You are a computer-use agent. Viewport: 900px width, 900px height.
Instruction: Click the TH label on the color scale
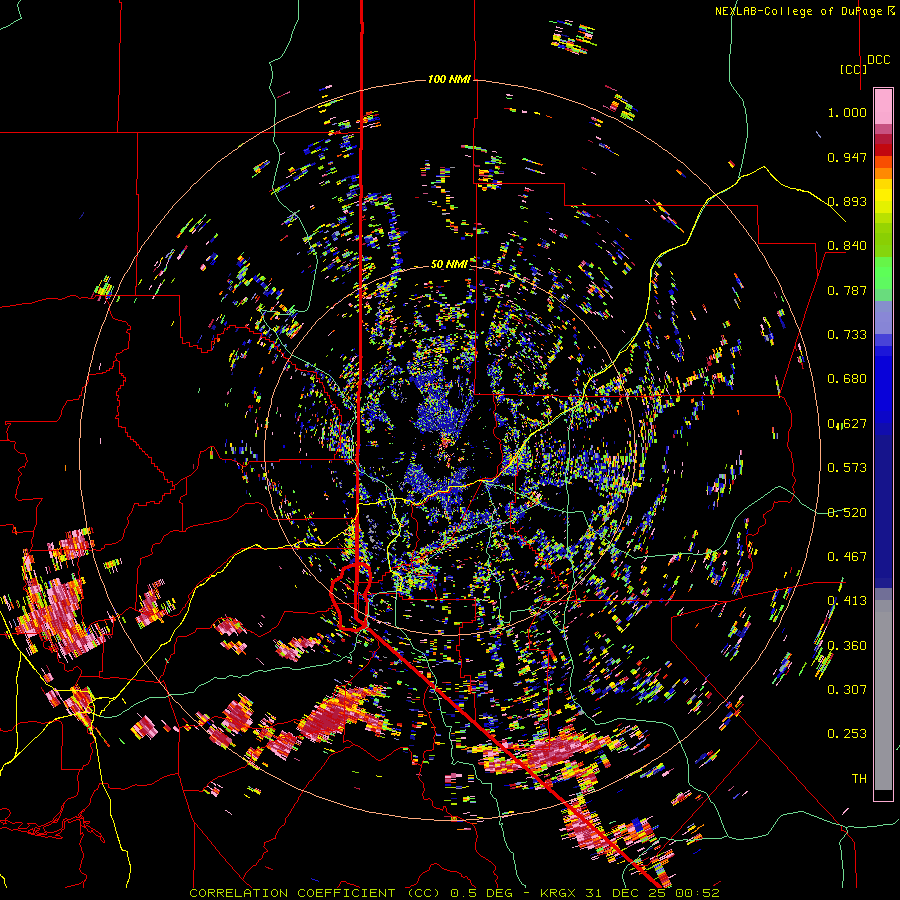859,779
